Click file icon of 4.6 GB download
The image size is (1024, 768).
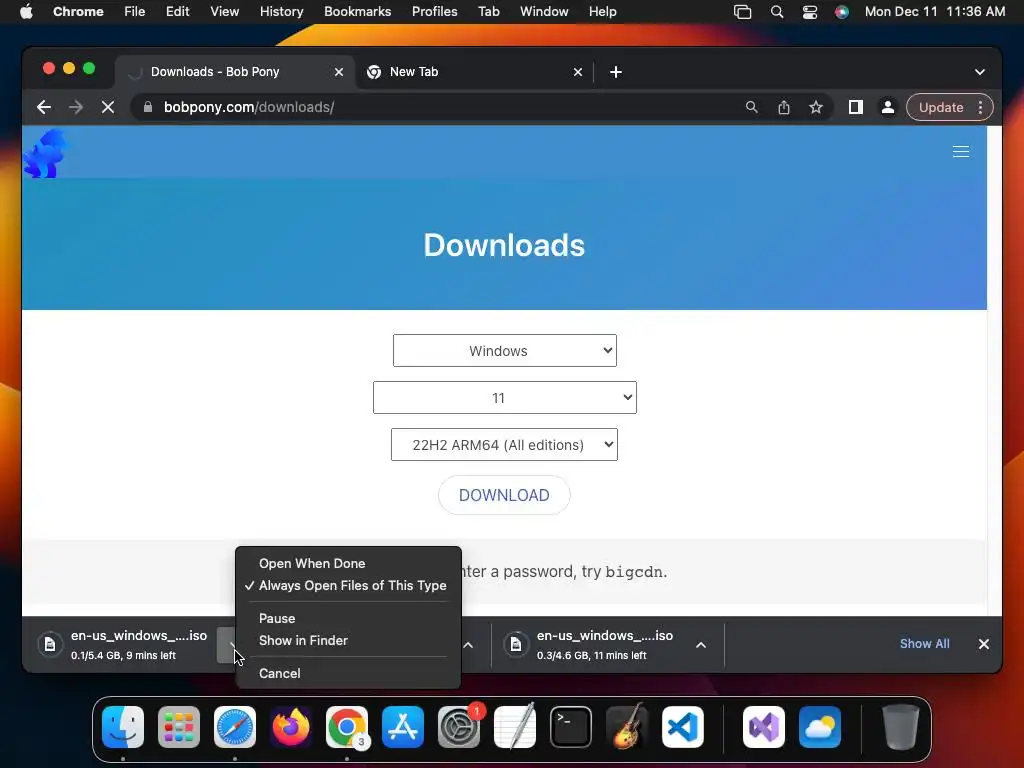(x=515, y=645)
